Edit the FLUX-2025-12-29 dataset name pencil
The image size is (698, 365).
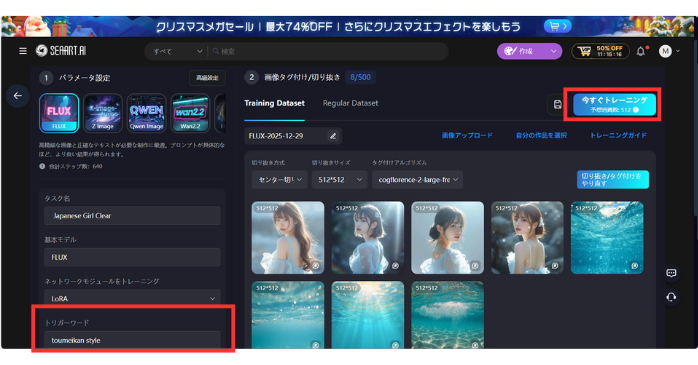click(x=333, y=136)
